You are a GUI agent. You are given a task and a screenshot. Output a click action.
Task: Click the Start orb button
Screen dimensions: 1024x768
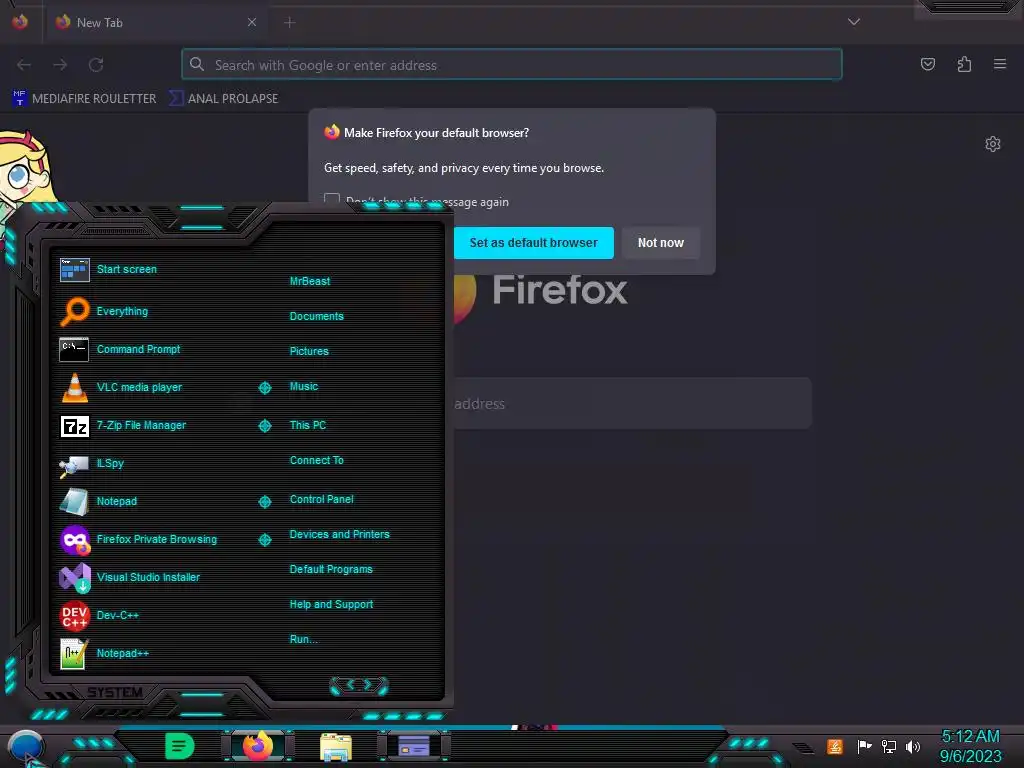(x=26, y=746)
